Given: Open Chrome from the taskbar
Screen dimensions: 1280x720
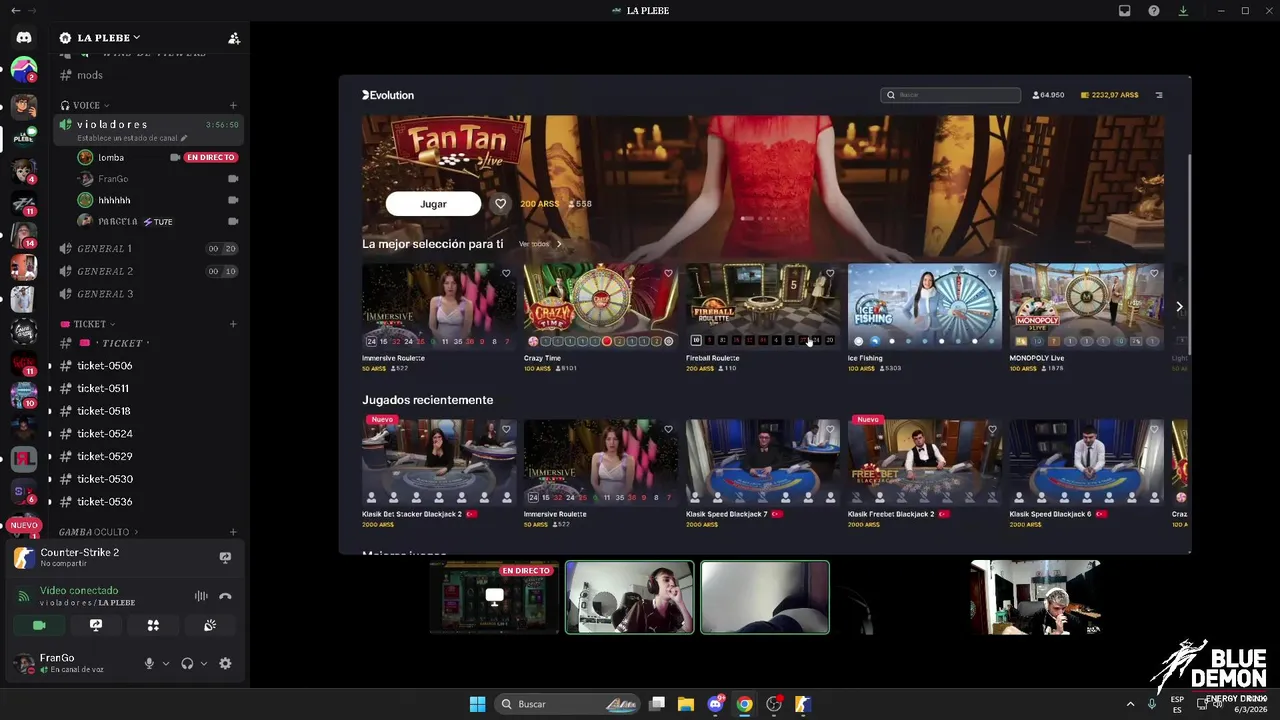Looking at the screenshot, I should click(x=744, y=704).
